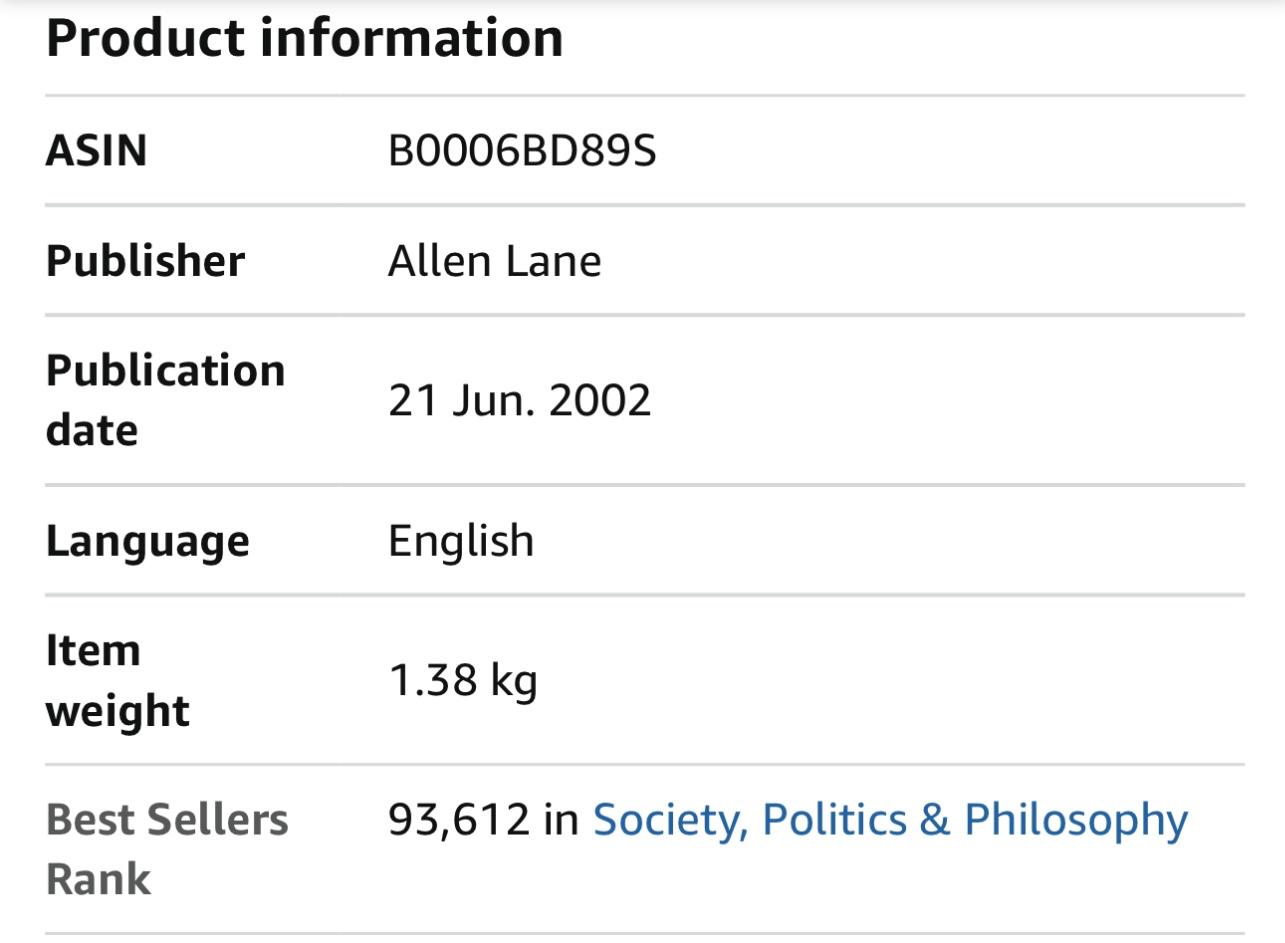Select the ASIN value B0006BD89S
This screenshot has height=943, width=1285.
point(522,151)
